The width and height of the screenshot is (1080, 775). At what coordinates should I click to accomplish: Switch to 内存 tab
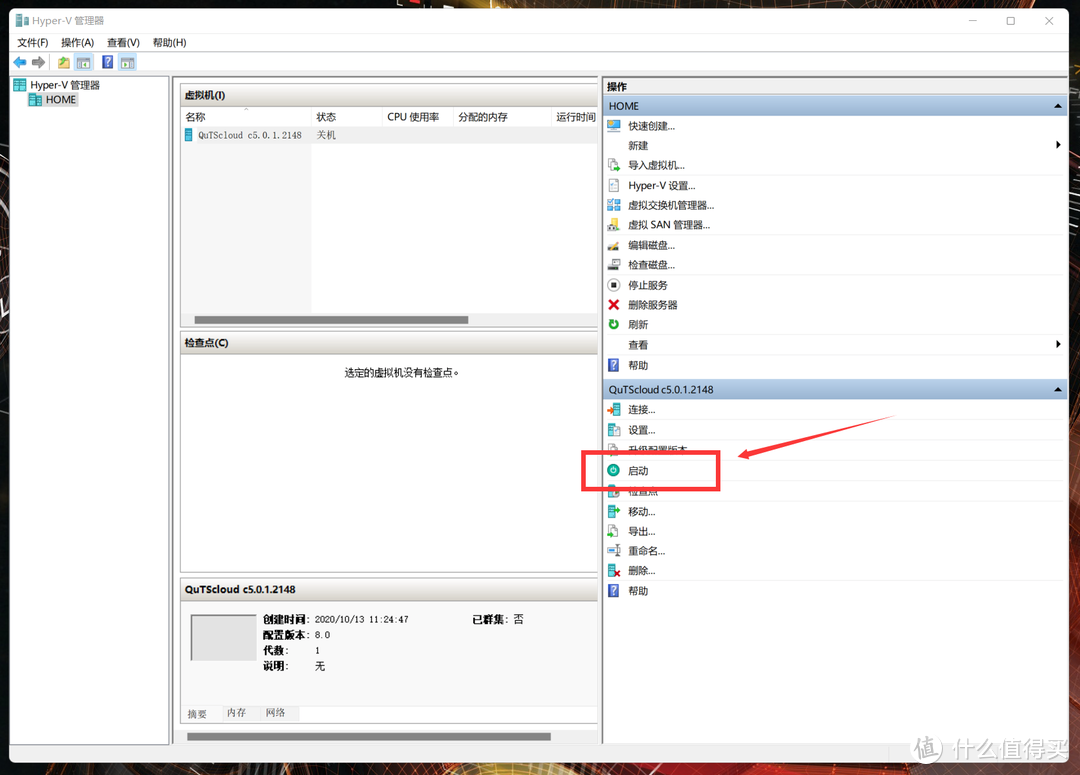pyautogui.click(x=236, y=713)
